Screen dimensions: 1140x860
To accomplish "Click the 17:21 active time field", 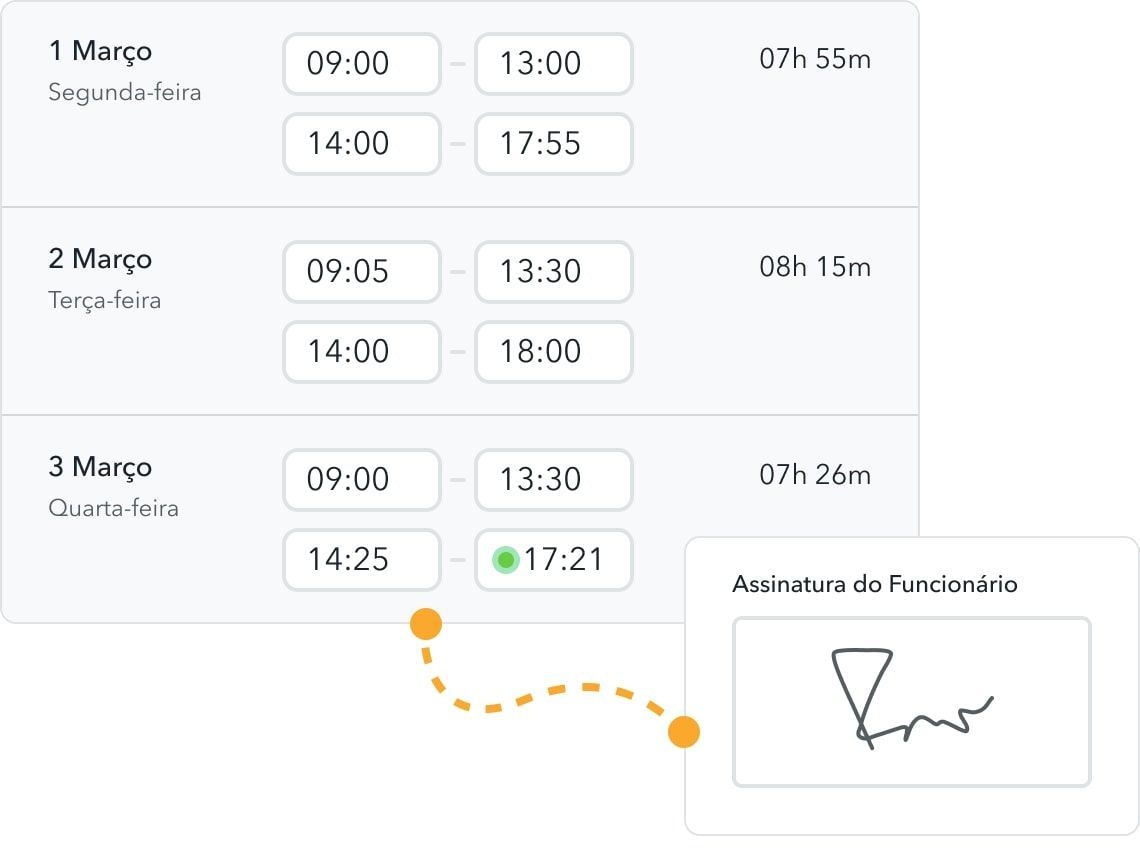I will pos(565,560).
